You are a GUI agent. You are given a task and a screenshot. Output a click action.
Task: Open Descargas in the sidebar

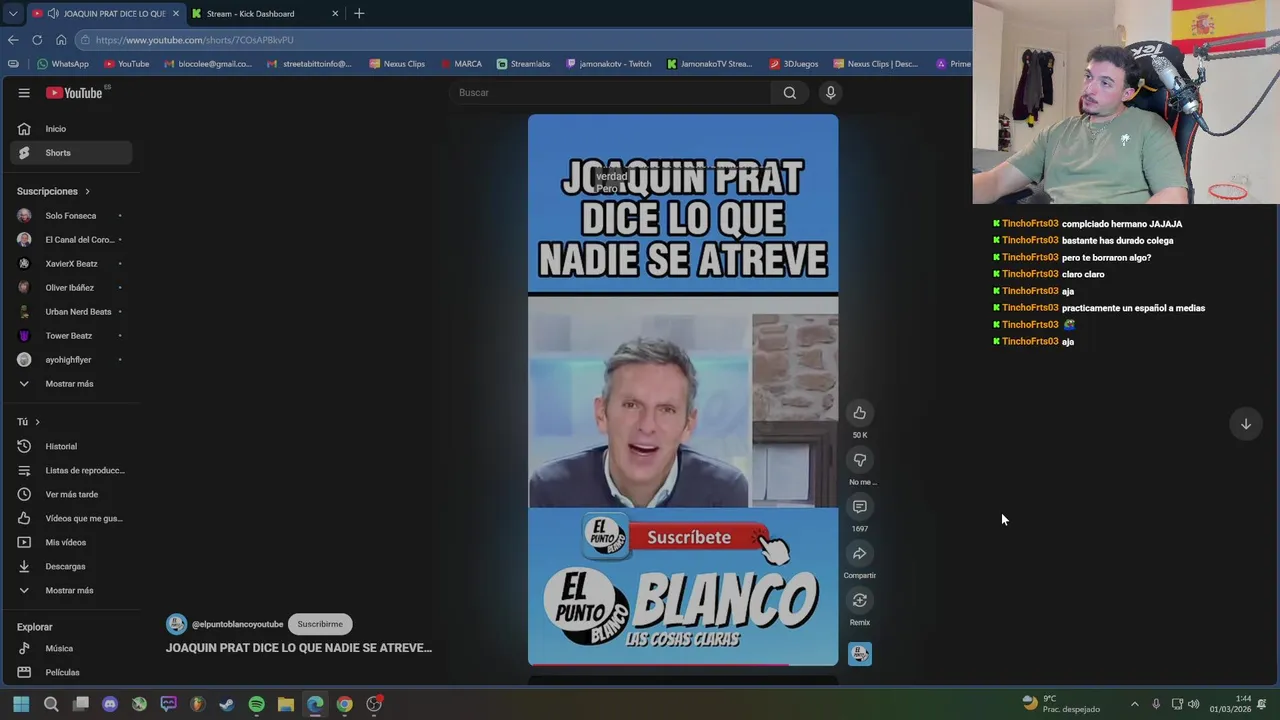pyautogui.click(x=71, y=567)
